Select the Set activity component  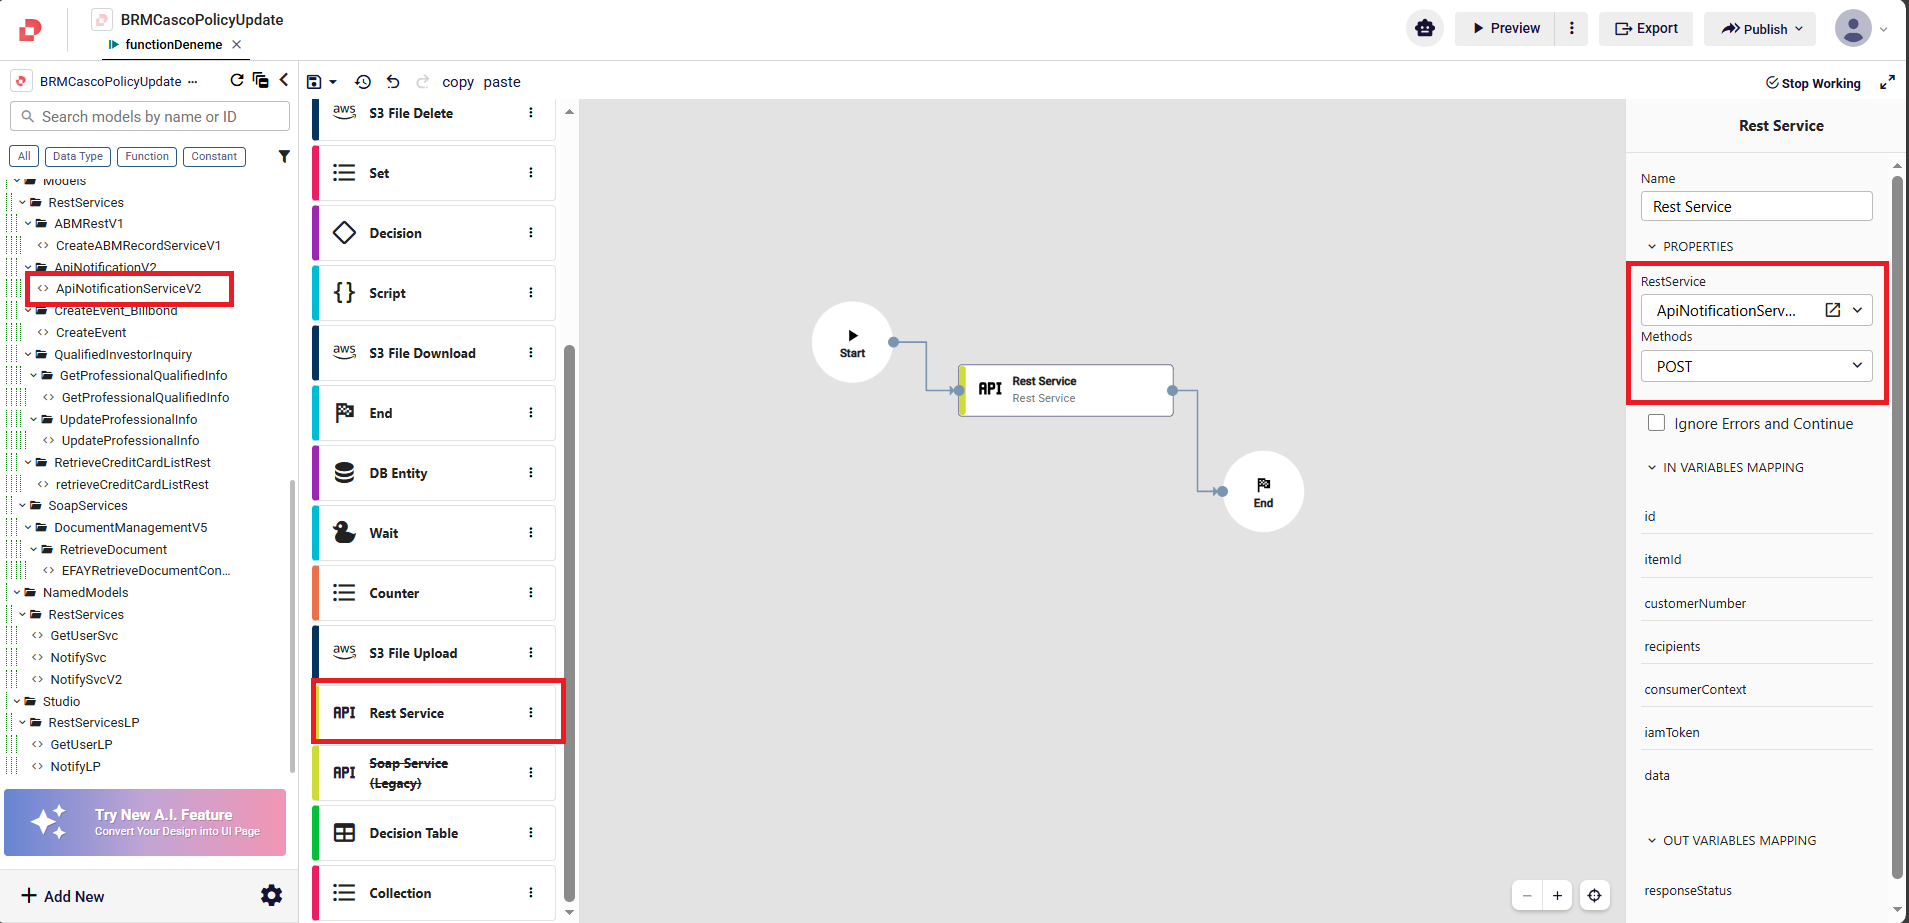coord(434,173)
